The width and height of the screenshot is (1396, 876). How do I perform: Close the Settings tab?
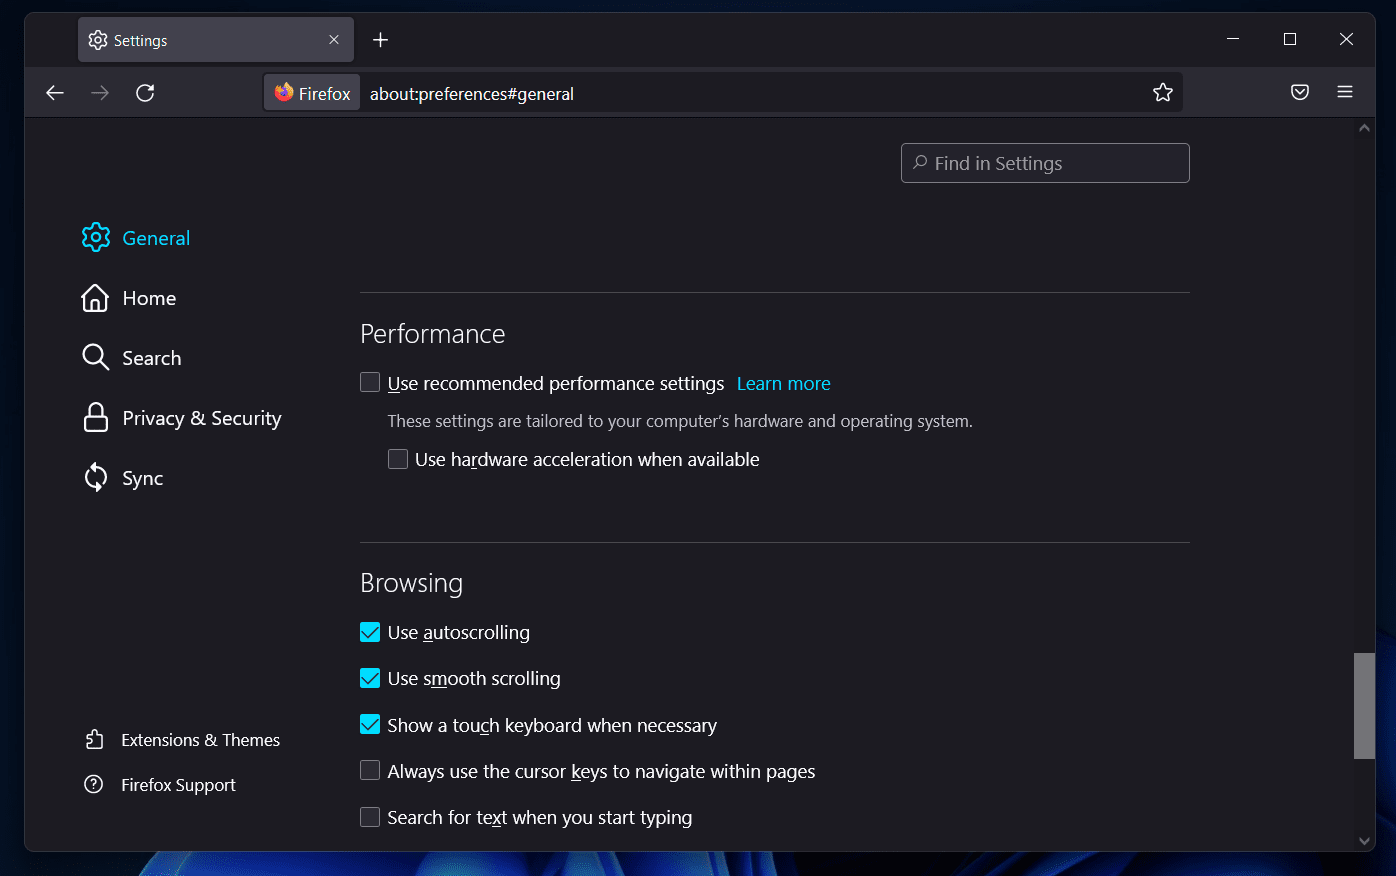(x=334, y=40)
